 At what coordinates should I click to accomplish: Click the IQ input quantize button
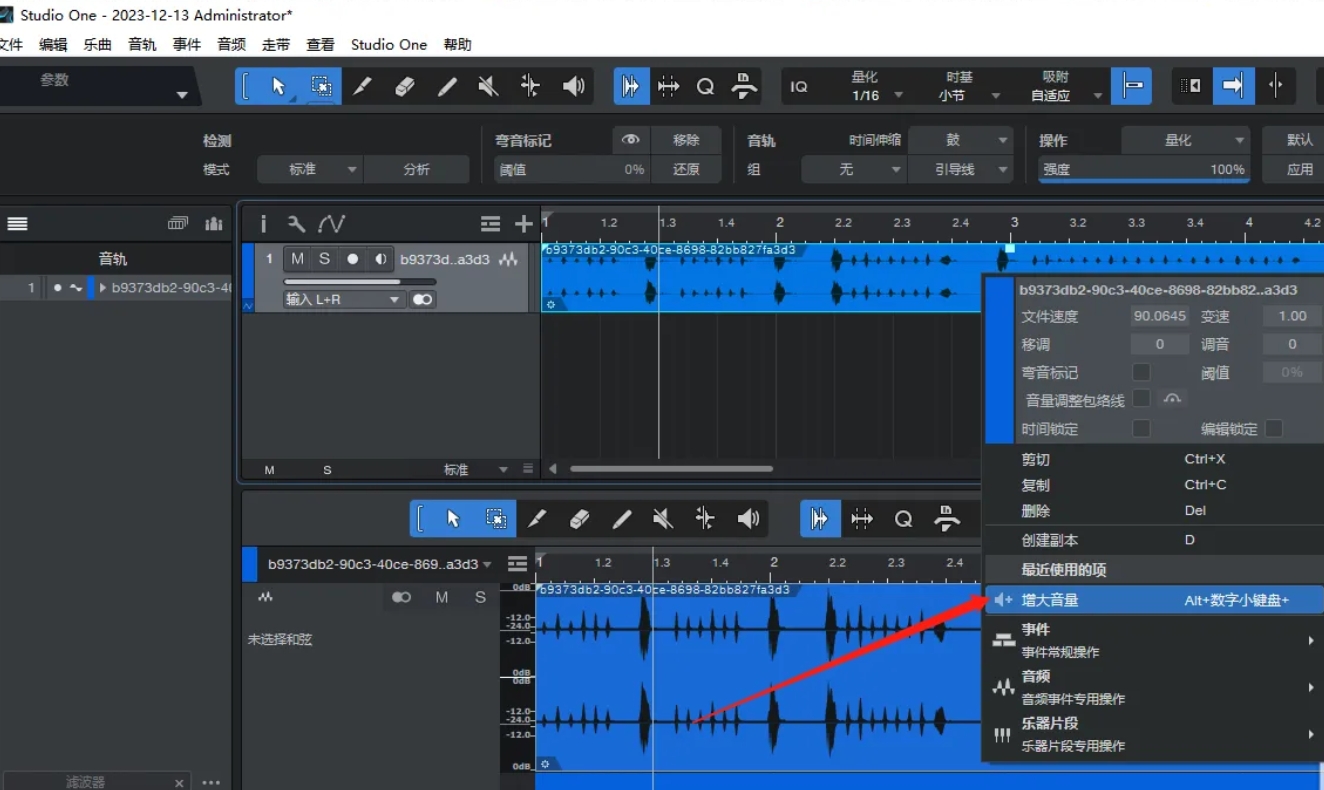pos(799,87)
